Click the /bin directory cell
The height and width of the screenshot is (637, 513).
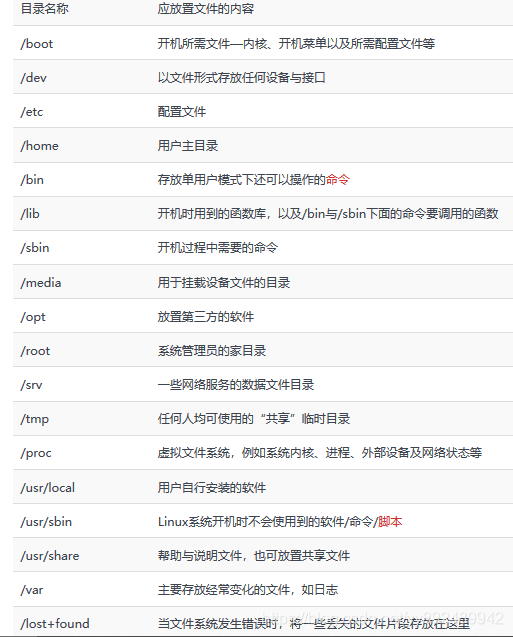[32, 179]
